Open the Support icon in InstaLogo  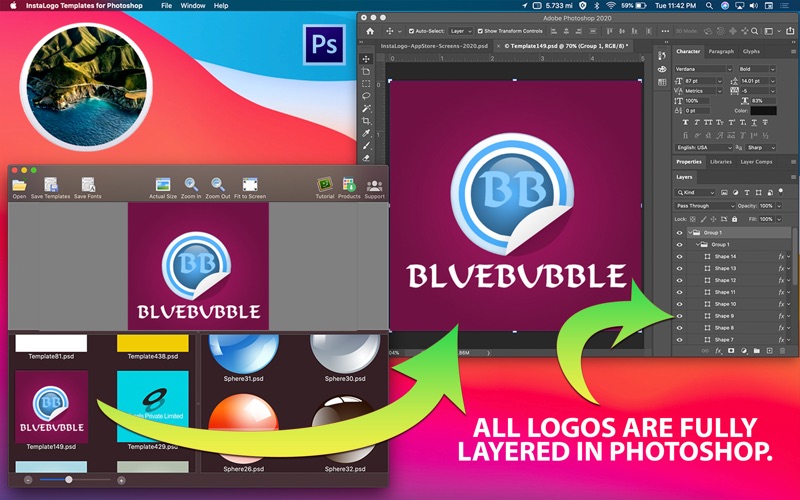tap(374, 188)
